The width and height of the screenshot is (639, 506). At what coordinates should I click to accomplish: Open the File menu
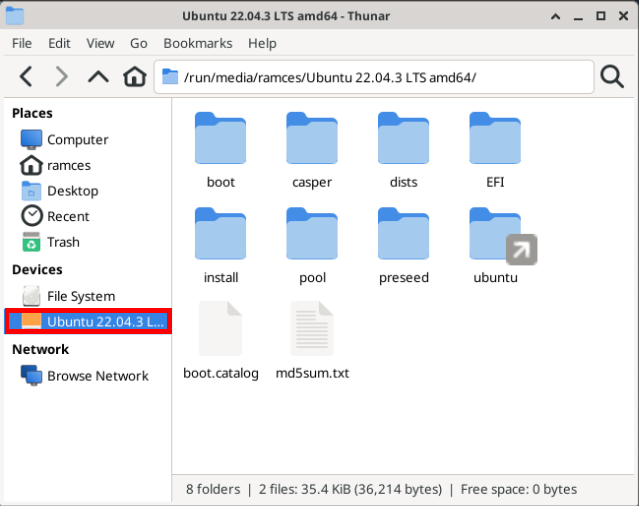point(22,43)
